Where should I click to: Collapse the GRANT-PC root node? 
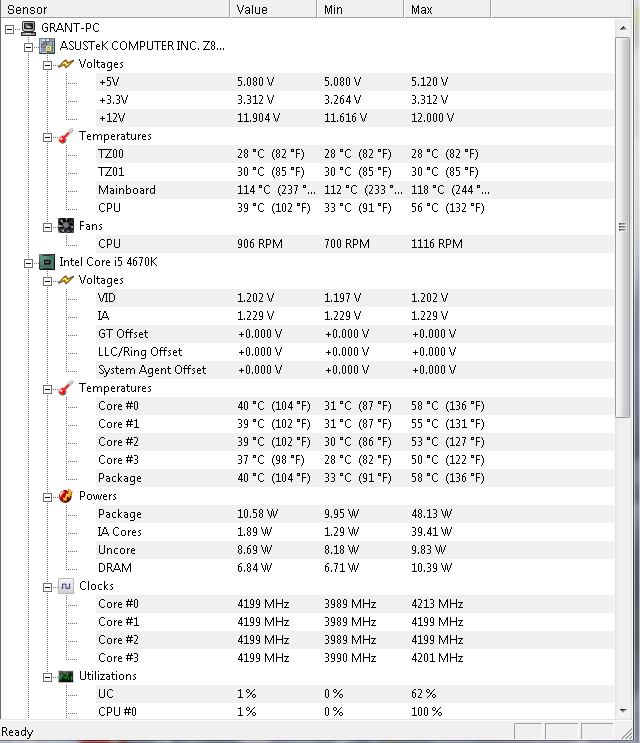pyautogui.click(x=9, y=29)
